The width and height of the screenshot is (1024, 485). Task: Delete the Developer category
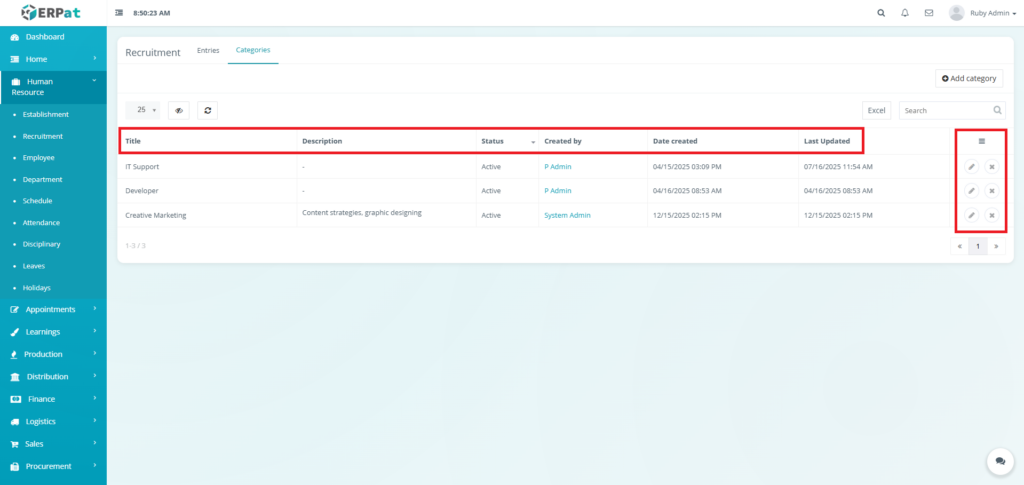(991, 190)
